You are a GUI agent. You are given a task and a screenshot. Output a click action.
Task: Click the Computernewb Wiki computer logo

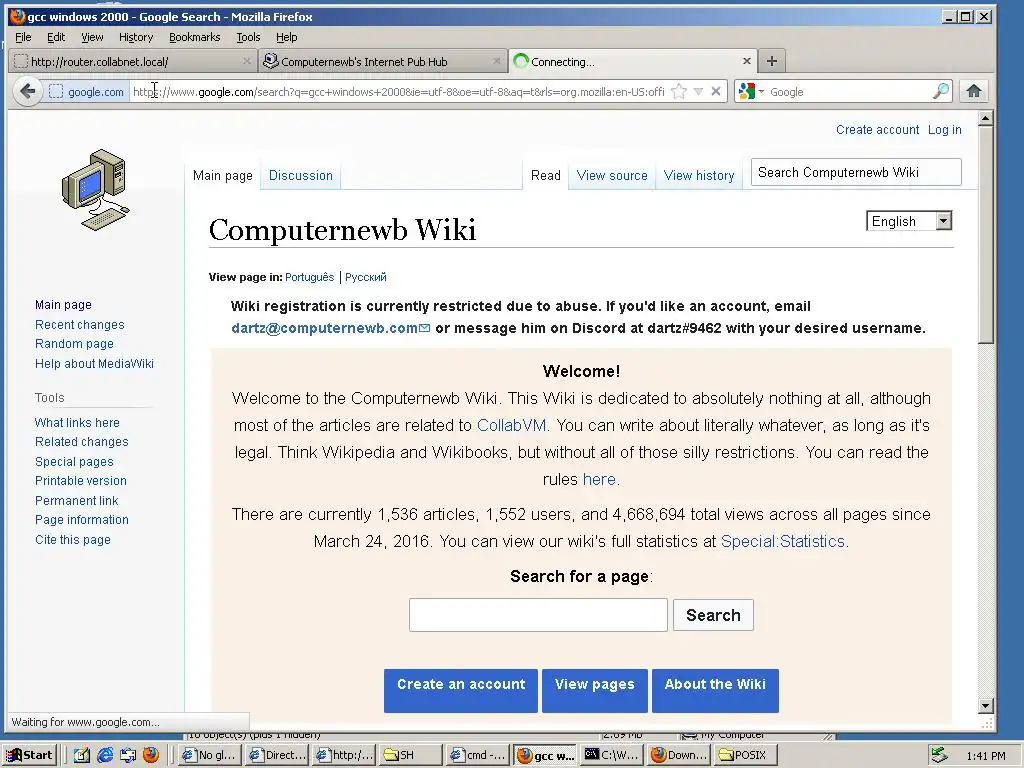pos(95,190)
